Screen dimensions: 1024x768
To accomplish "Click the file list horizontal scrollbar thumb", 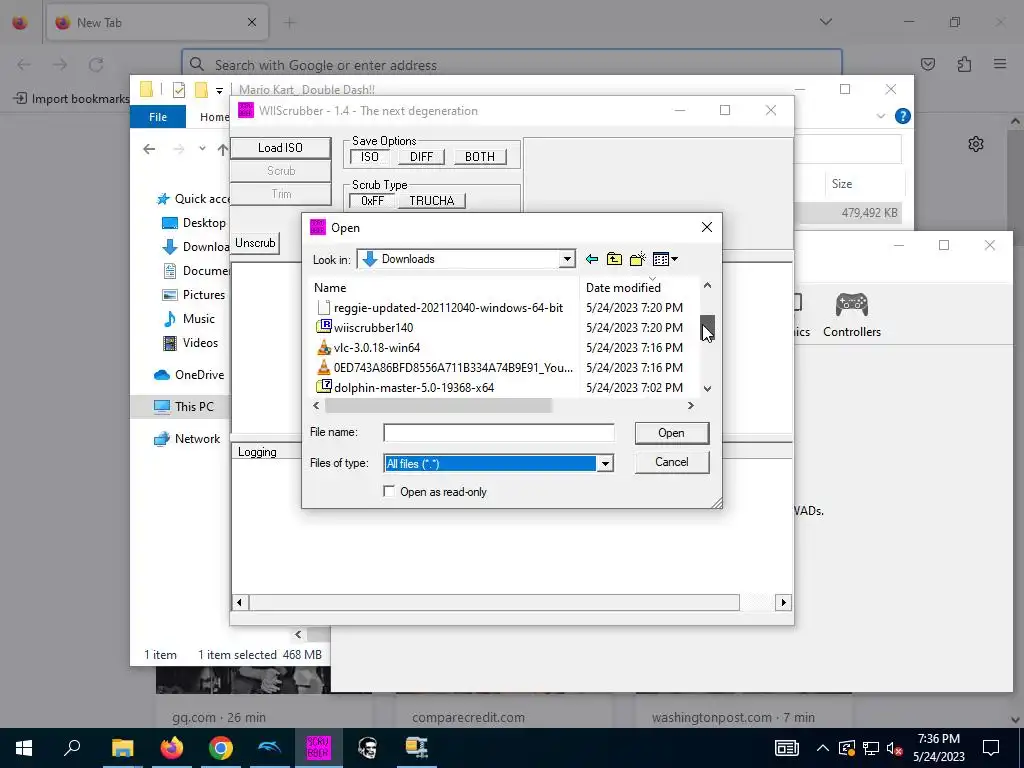I will click(438, 406).
